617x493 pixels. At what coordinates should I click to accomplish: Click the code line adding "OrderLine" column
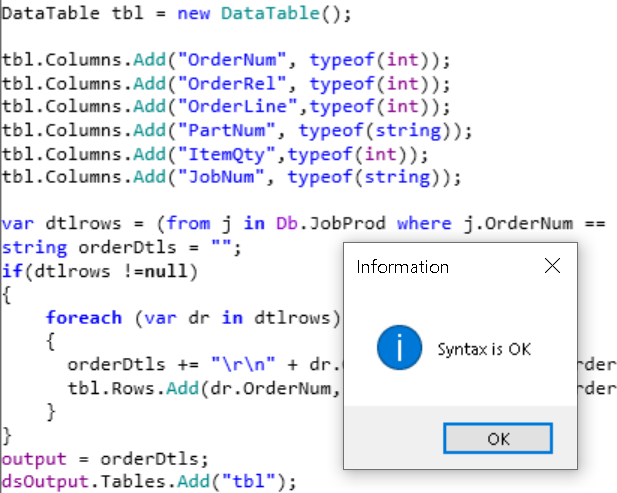coord(226,107)
